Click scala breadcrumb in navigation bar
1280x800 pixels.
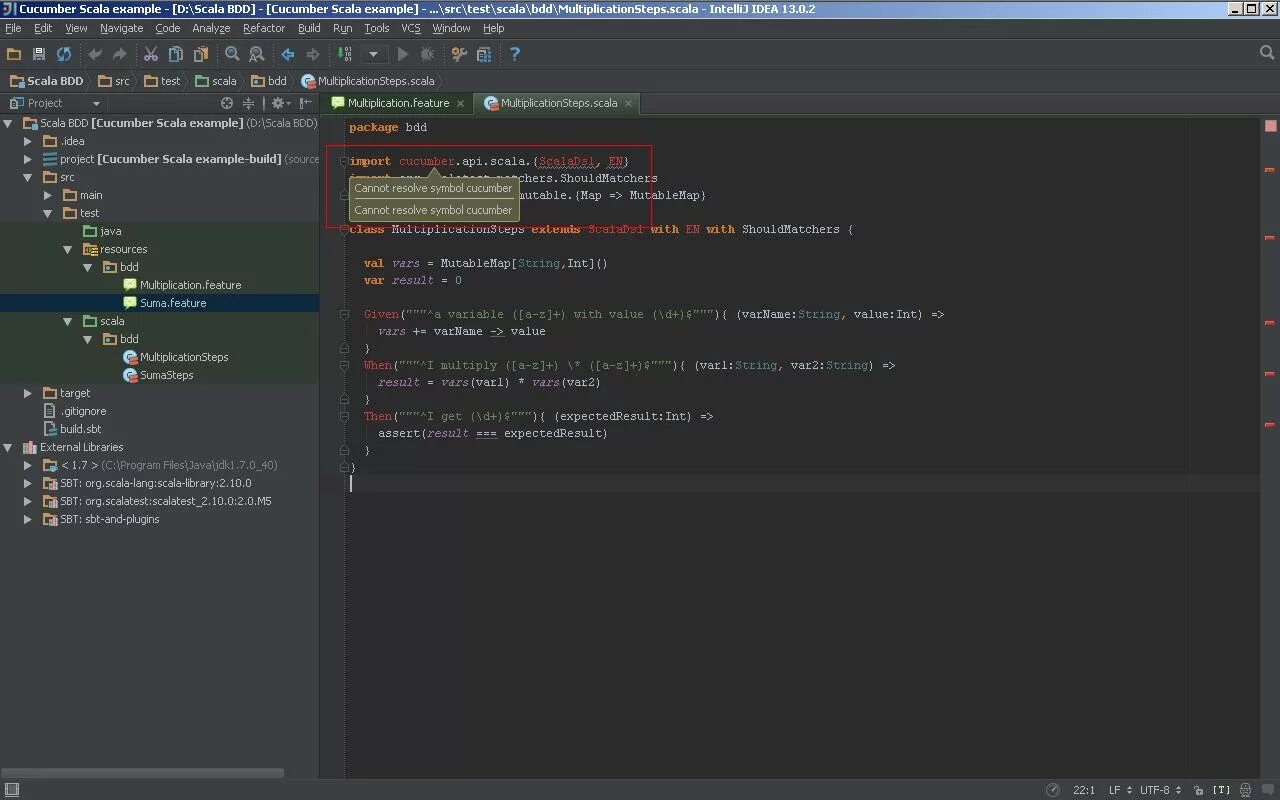click(215, 81)
